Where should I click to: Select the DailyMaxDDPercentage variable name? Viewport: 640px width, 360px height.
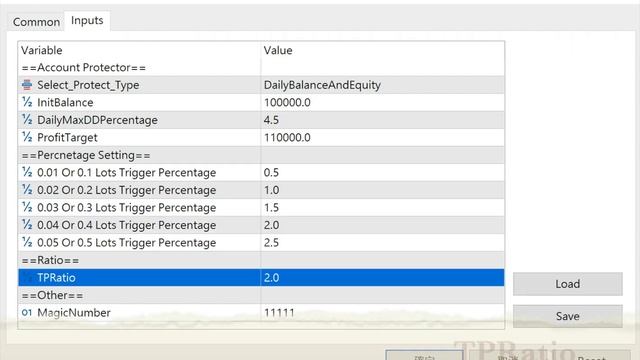tap(97, 120)
